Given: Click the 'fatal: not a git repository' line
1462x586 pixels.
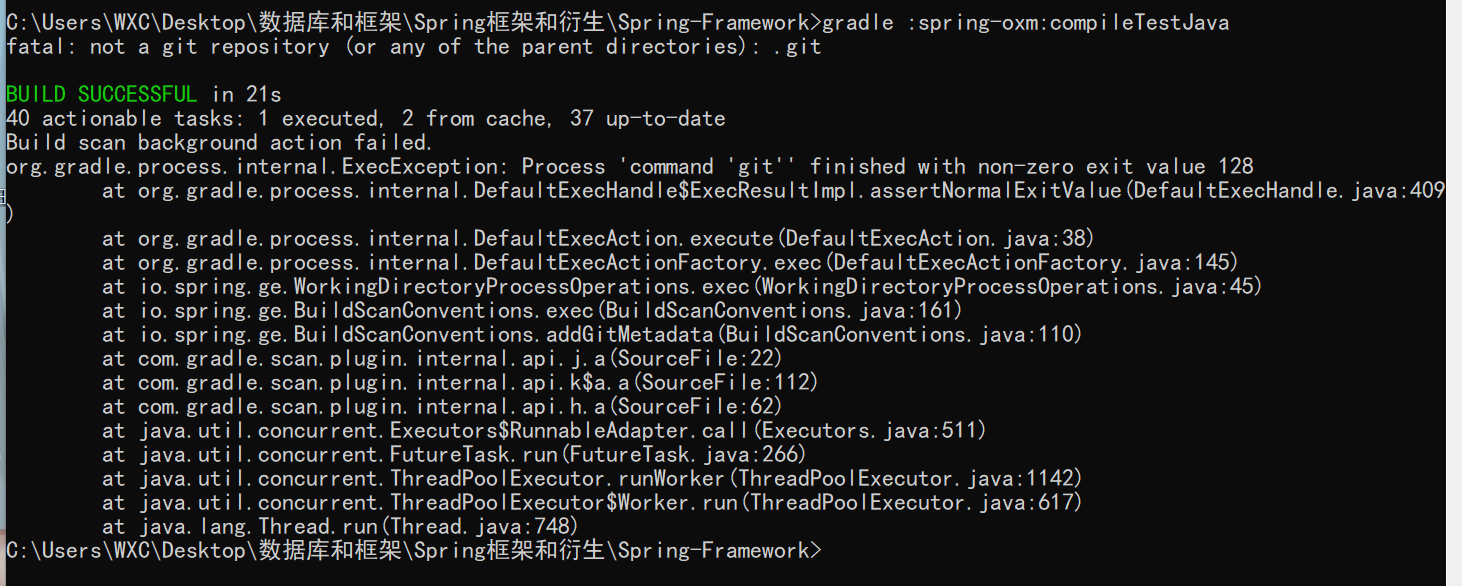Looking at the screenshot, I should coord(413,47).
